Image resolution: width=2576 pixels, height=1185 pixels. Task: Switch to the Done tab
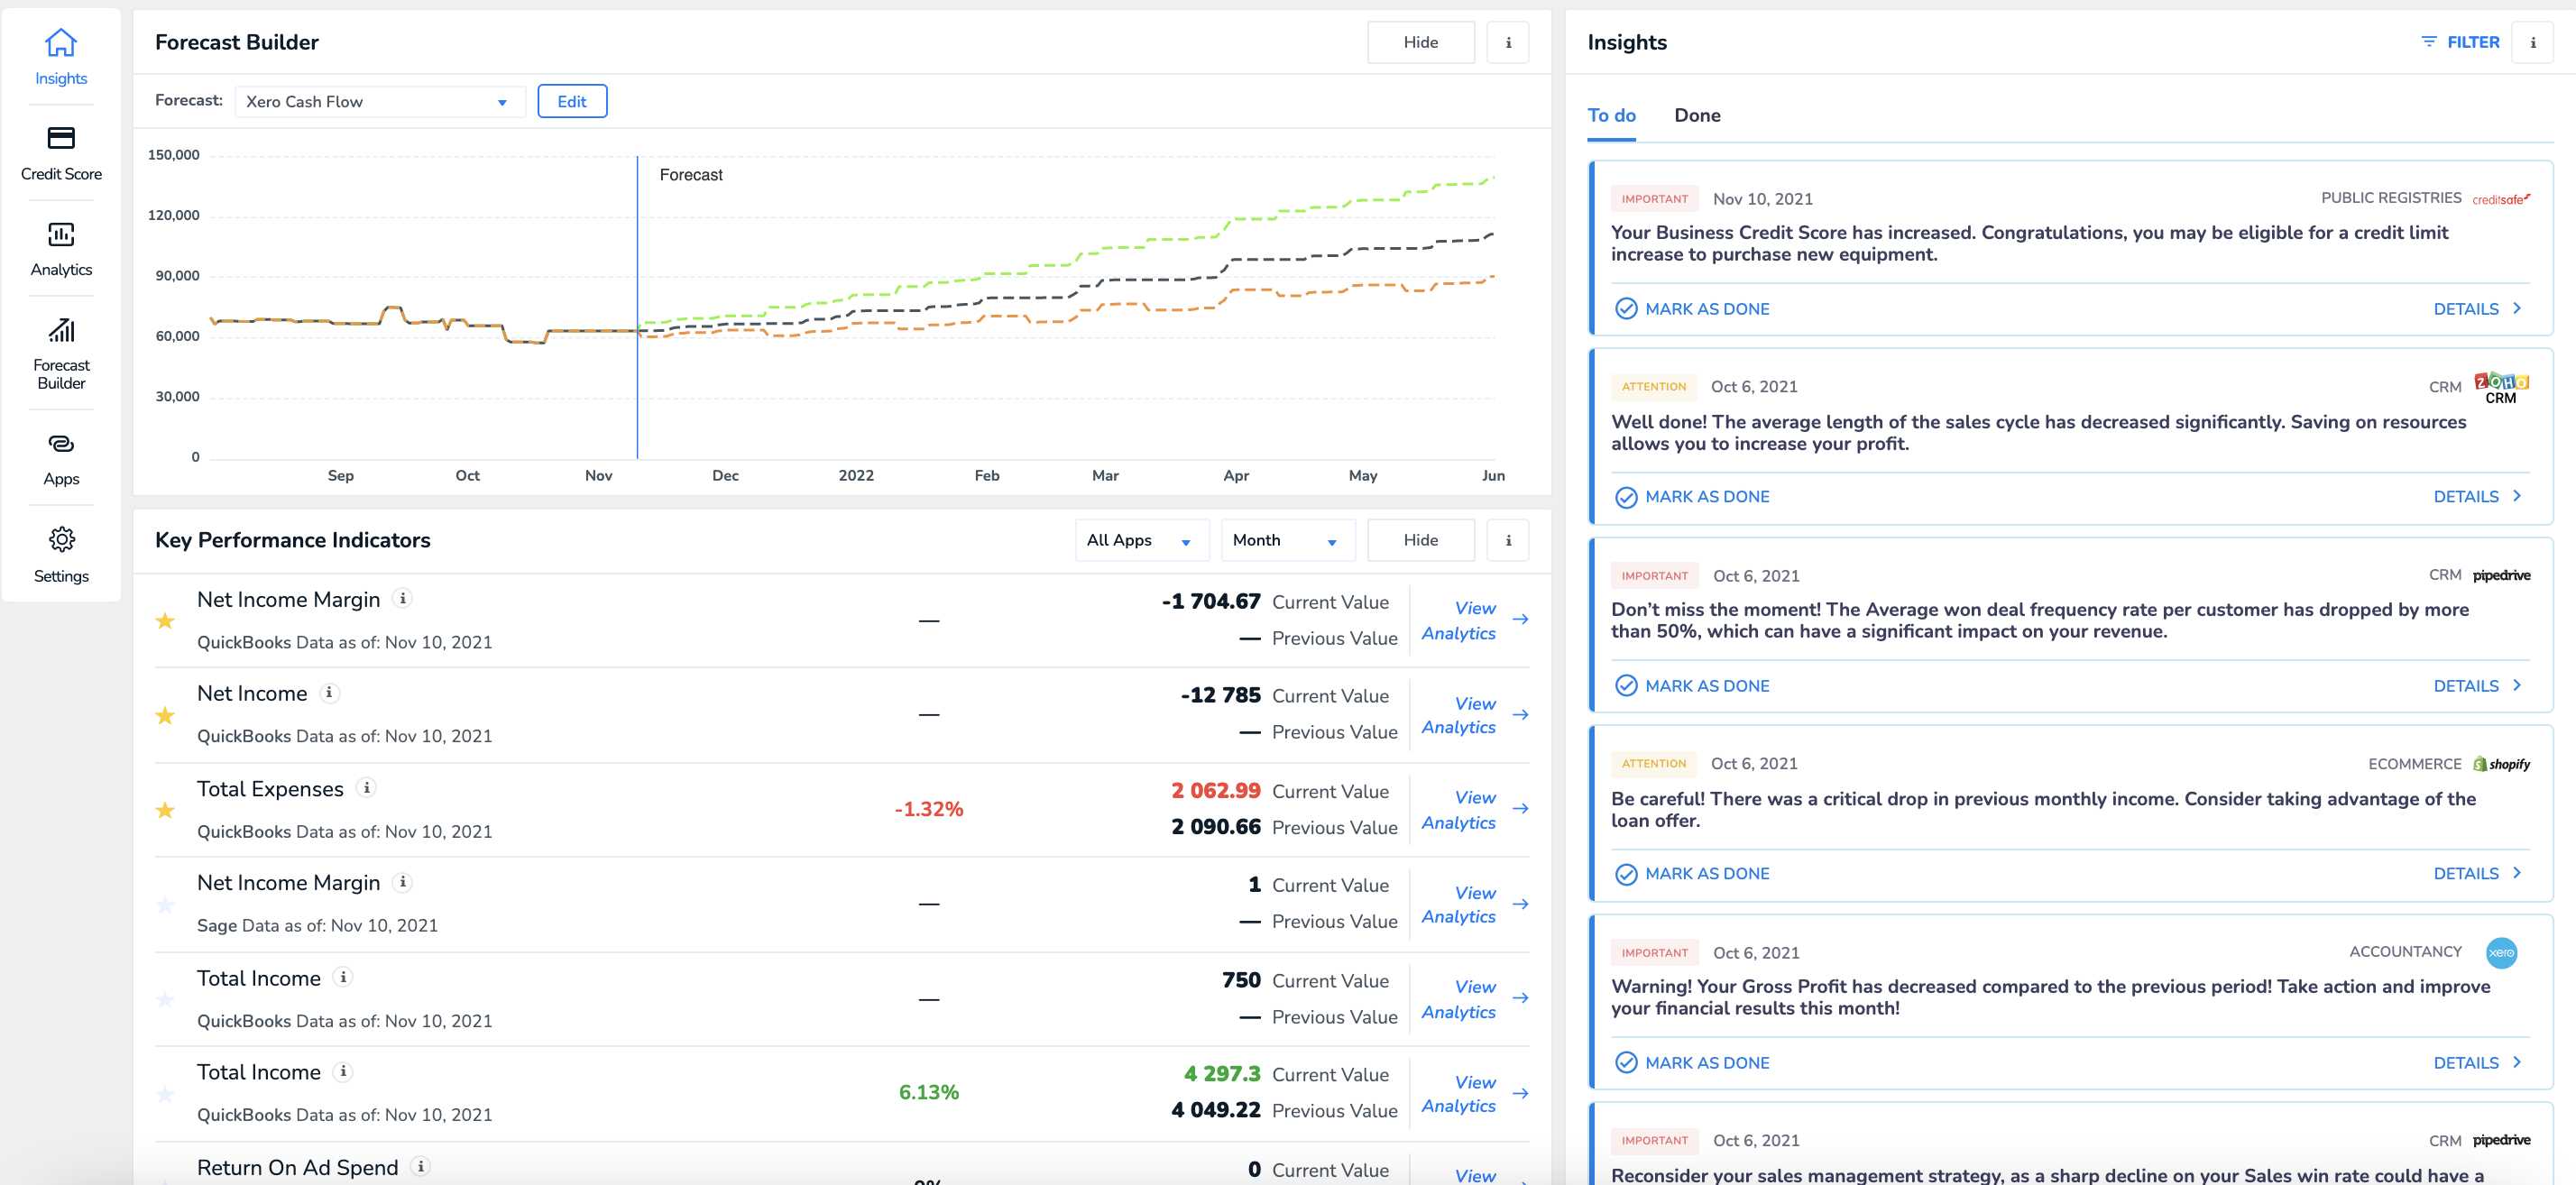[1697, 115]
